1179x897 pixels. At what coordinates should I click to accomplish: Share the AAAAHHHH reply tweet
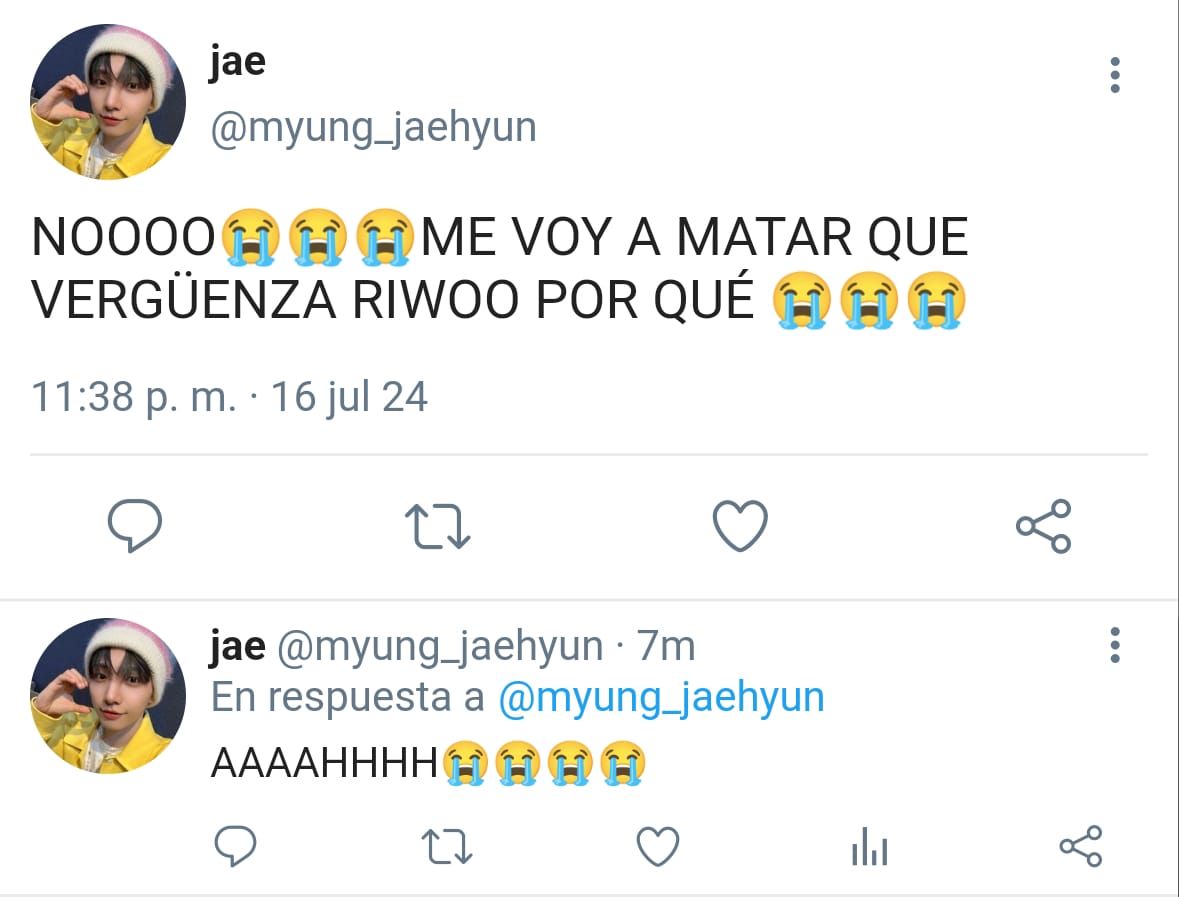[1080, 846]
